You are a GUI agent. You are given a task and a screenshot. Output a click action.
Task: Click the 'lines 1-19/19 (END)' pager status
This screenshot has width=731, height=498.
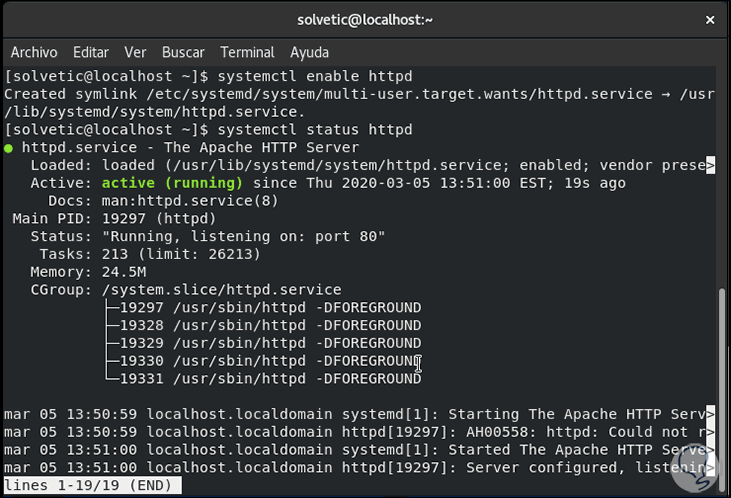point(92,486)
